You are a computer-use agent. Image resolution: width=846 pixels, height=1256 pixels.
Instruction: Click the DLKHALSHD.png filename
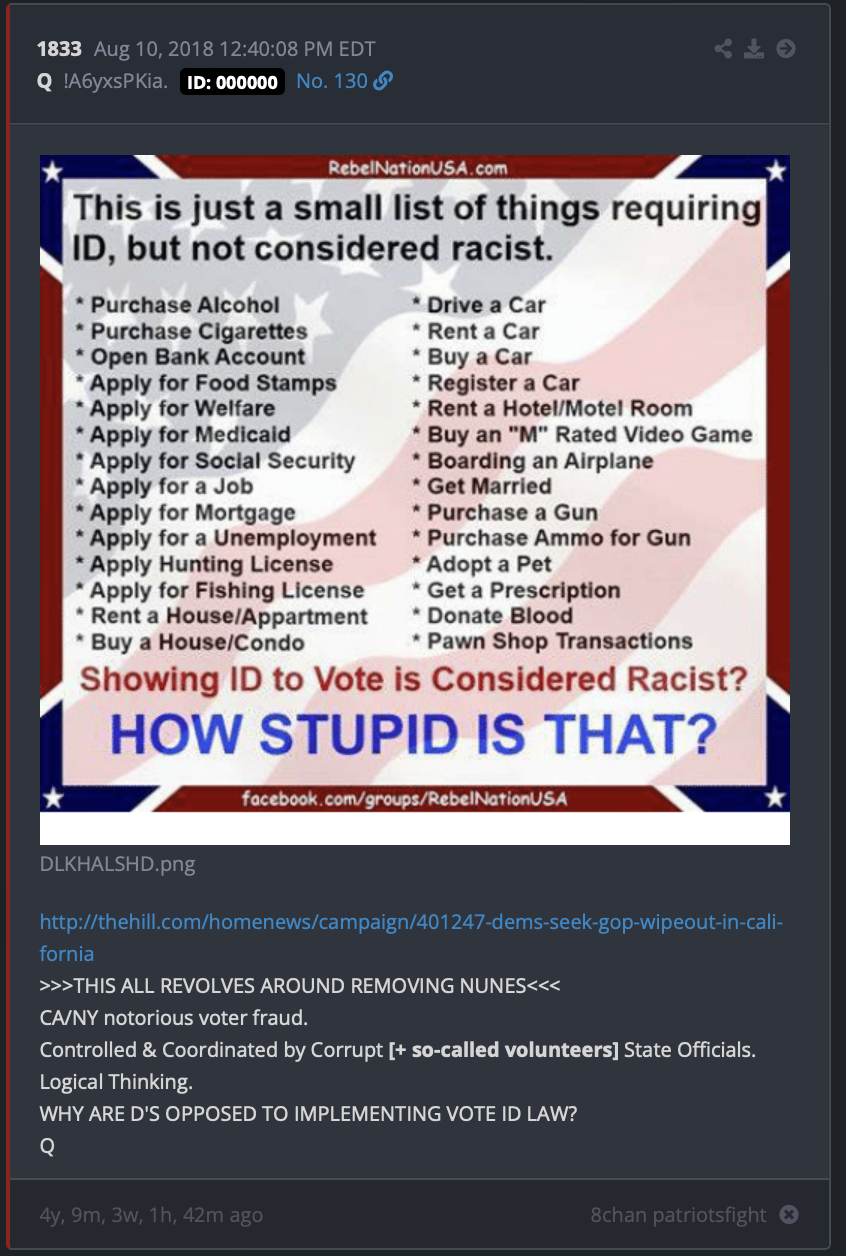tap(118, 865)
